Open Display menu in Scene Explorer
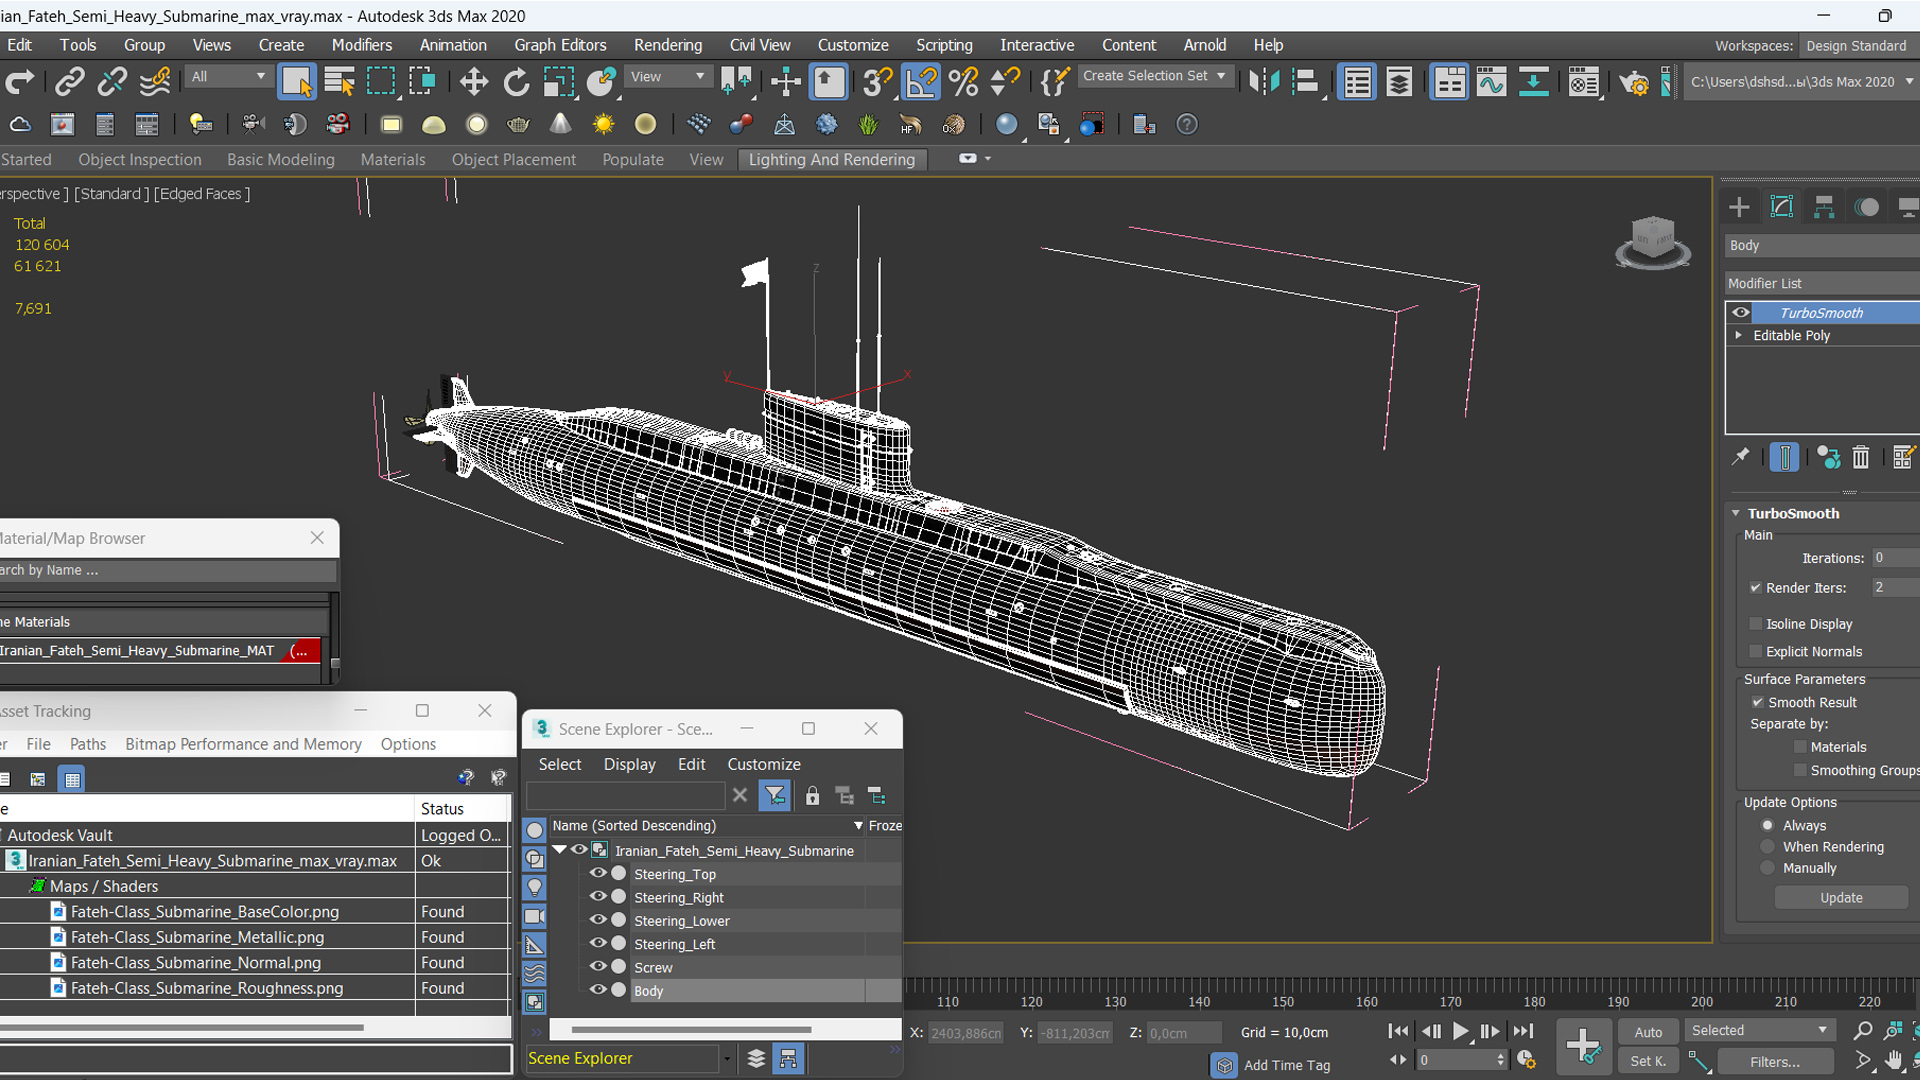 (x=629, y=764)
